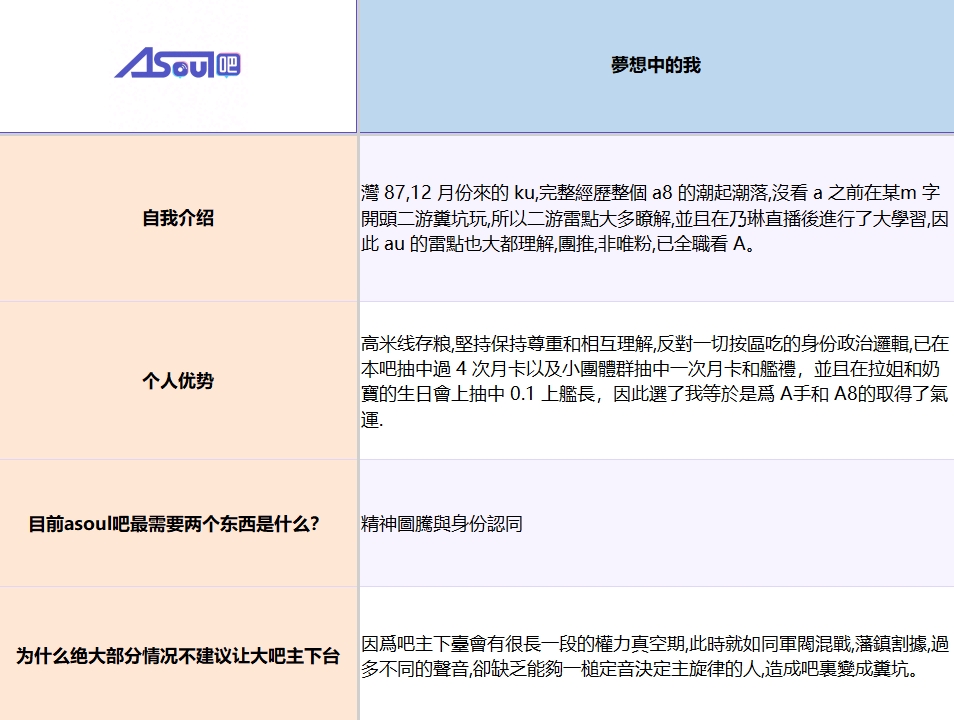This screenshot has width=954, height=720.
Task: Click the line starting 寶的生日會上抽中
Action: (655, 394)
